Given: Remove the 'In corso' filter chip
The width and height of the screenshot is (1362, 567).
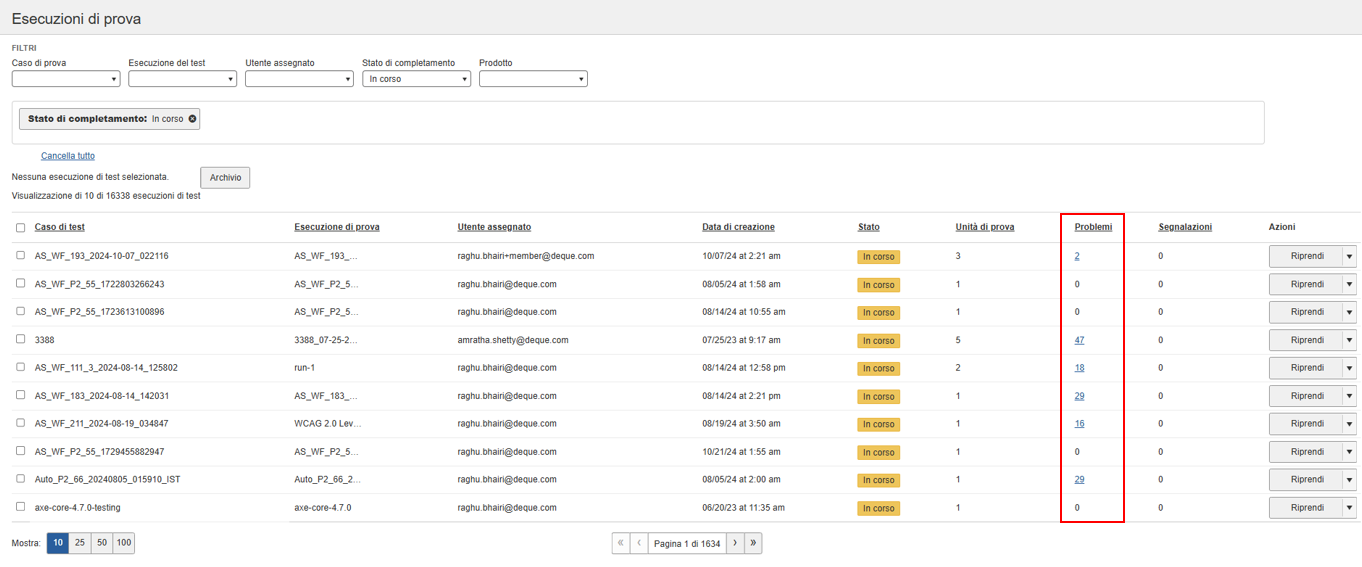Looking at the screenshot, I should click(x=193, y=119).
